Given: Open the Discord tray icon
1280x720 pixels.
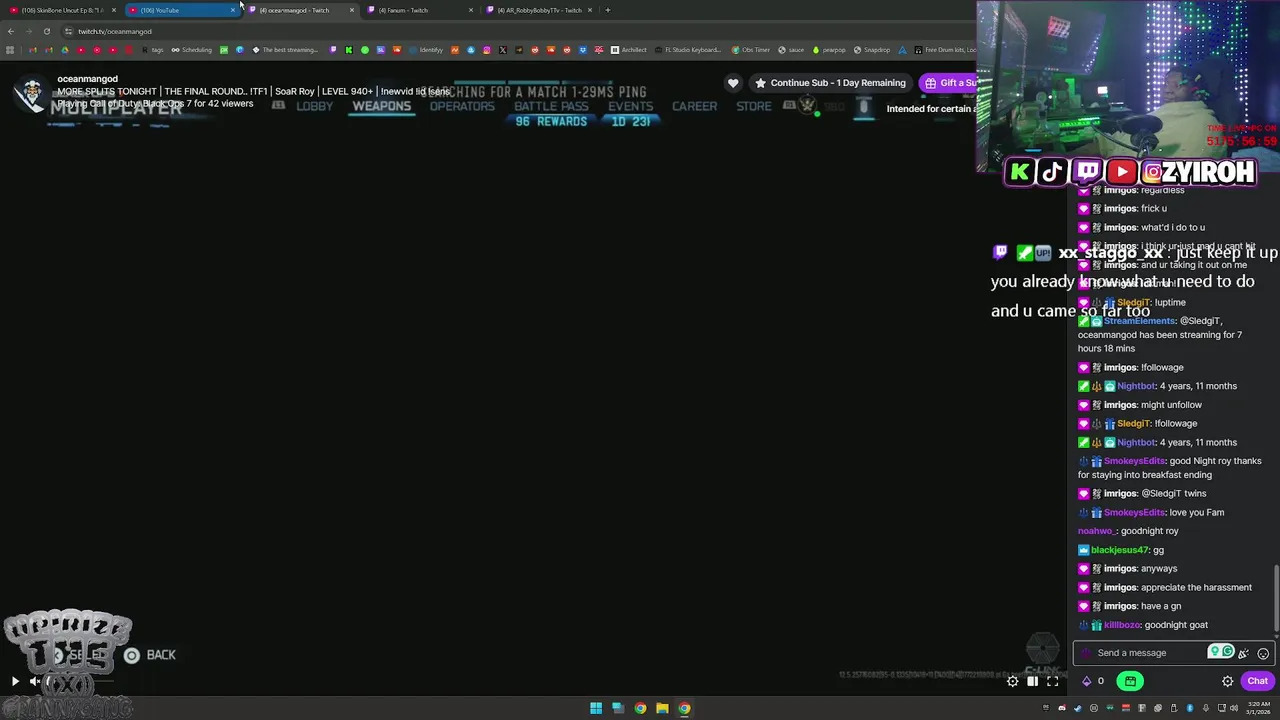Looking at the screenshot, I should [1062, 708].
